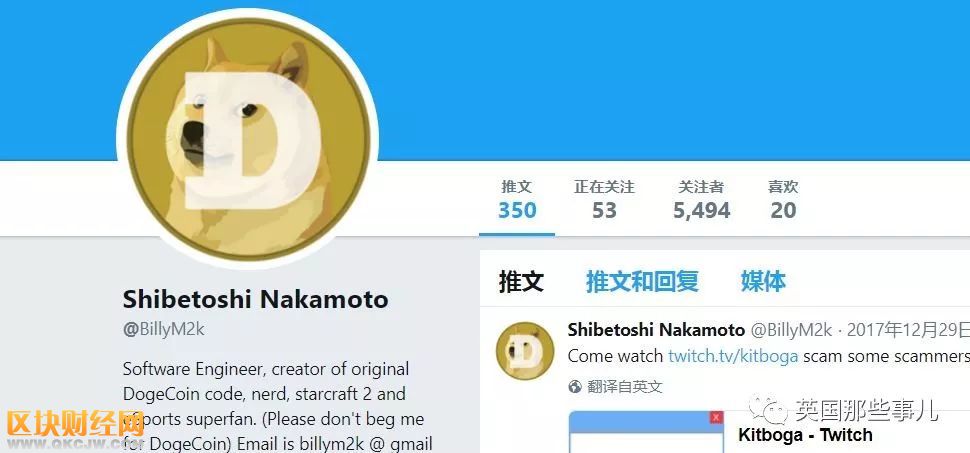Screen dimensions: 970x453
Task: Open the large Dogecoin profile avatar
Action: coord(247,139)
